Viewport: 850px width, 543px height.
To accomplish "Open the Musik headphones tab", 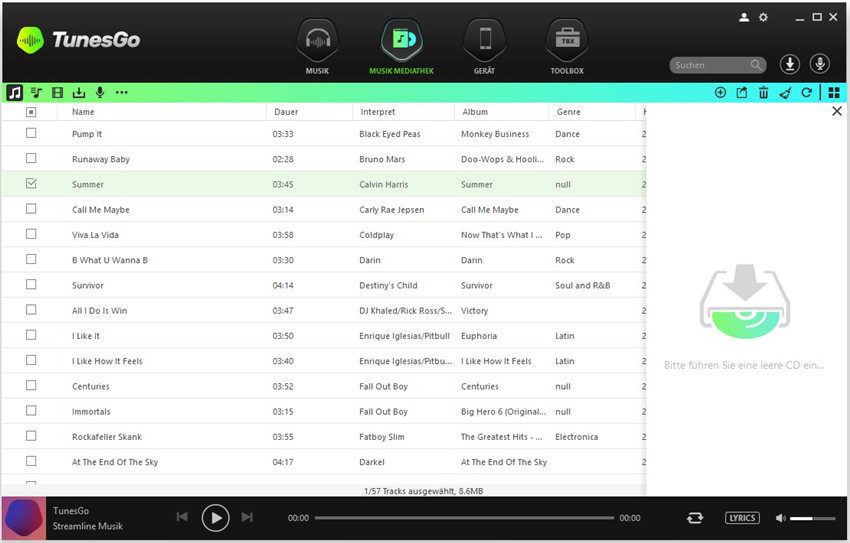I will click(317, 47).
